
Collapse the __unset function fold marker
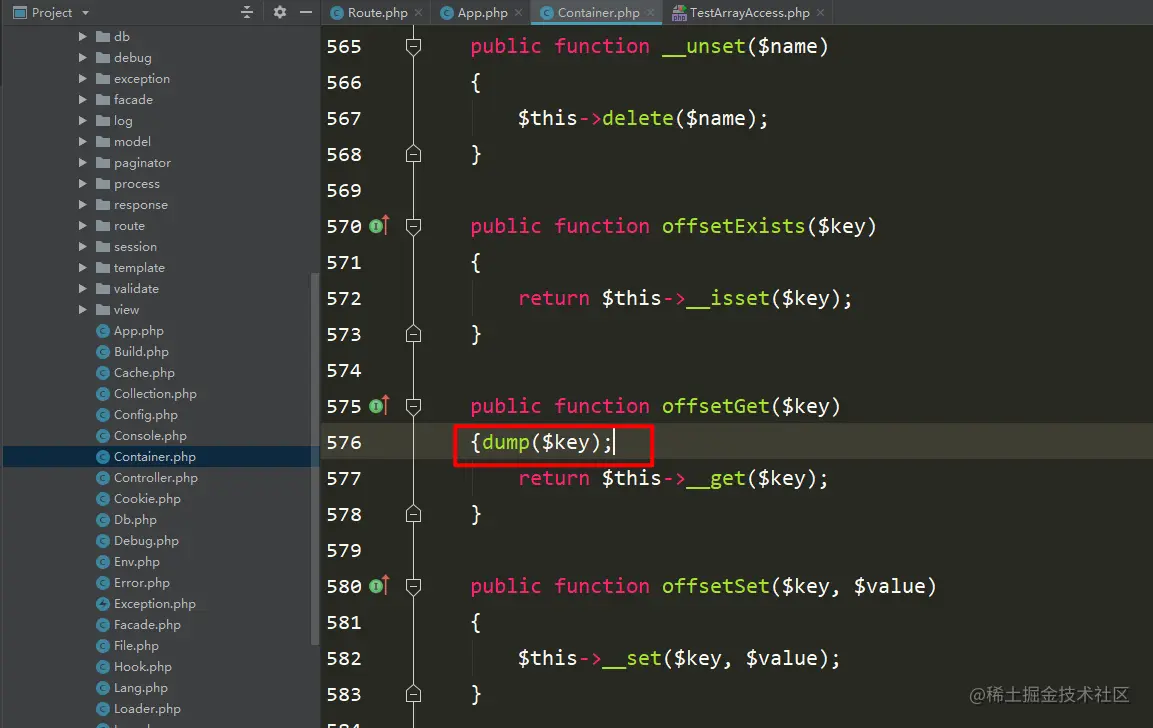[x=413, y=47]
